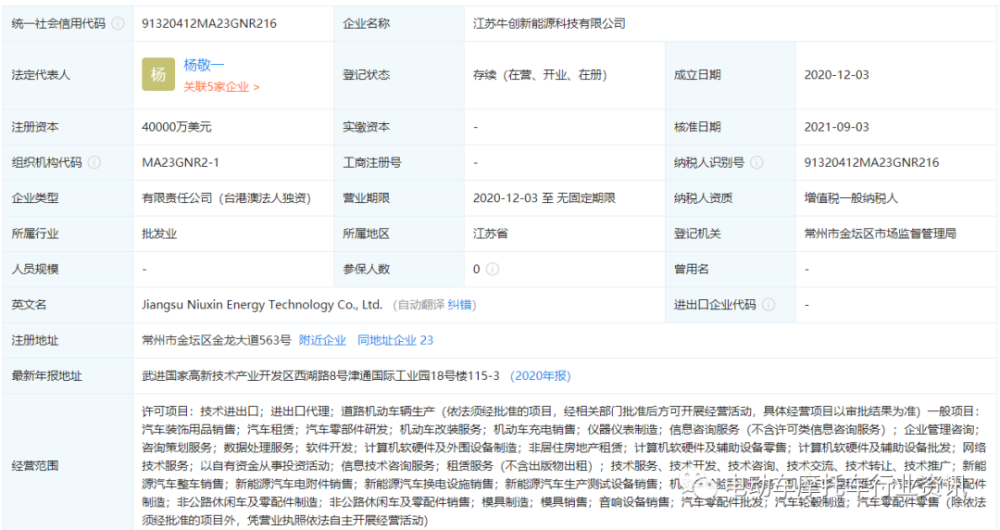Click info icon beside 统一社会信用代码
Screen dimensions: 1000x530
pos(118,24)
